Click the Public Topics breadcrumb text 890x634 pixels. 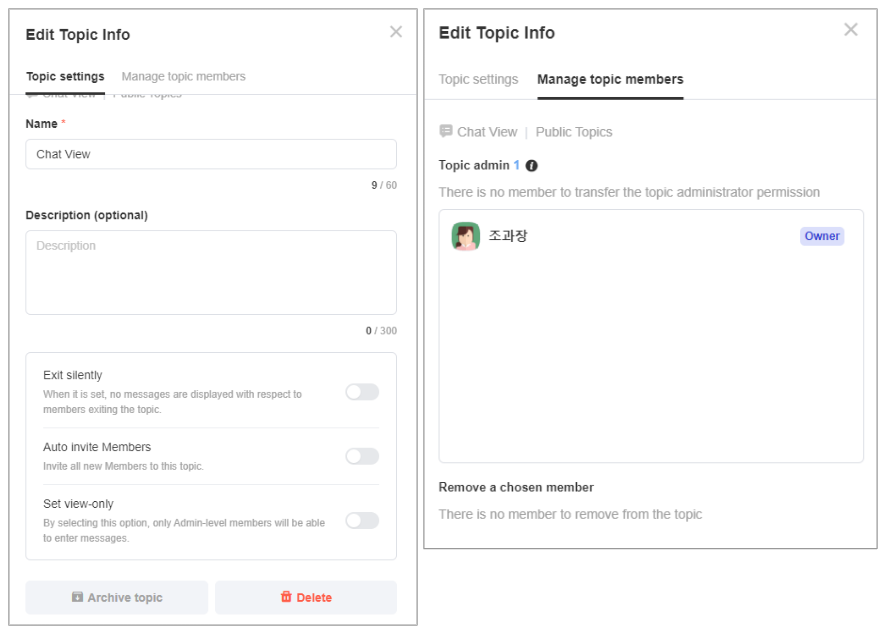tap(574, 132)
